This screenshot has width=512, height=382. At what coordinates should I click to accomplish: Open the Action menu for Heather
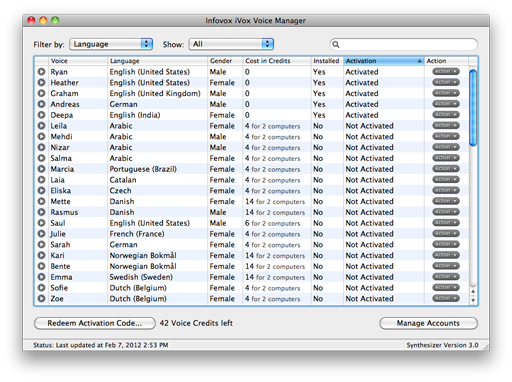click(446, 82)
